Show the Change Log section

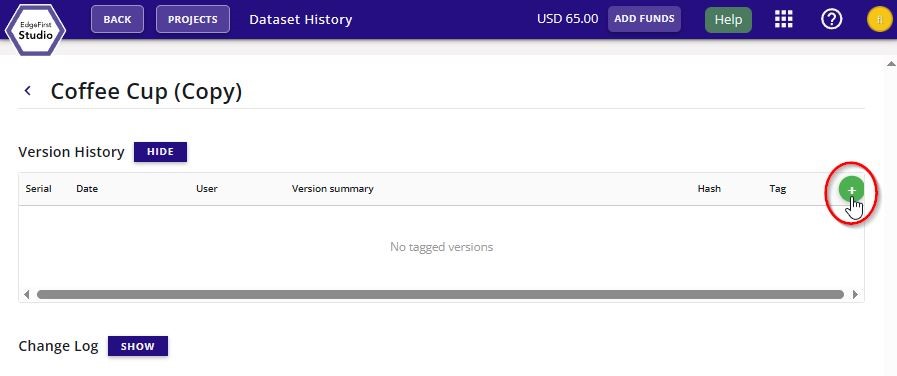(x=138, y=346)
